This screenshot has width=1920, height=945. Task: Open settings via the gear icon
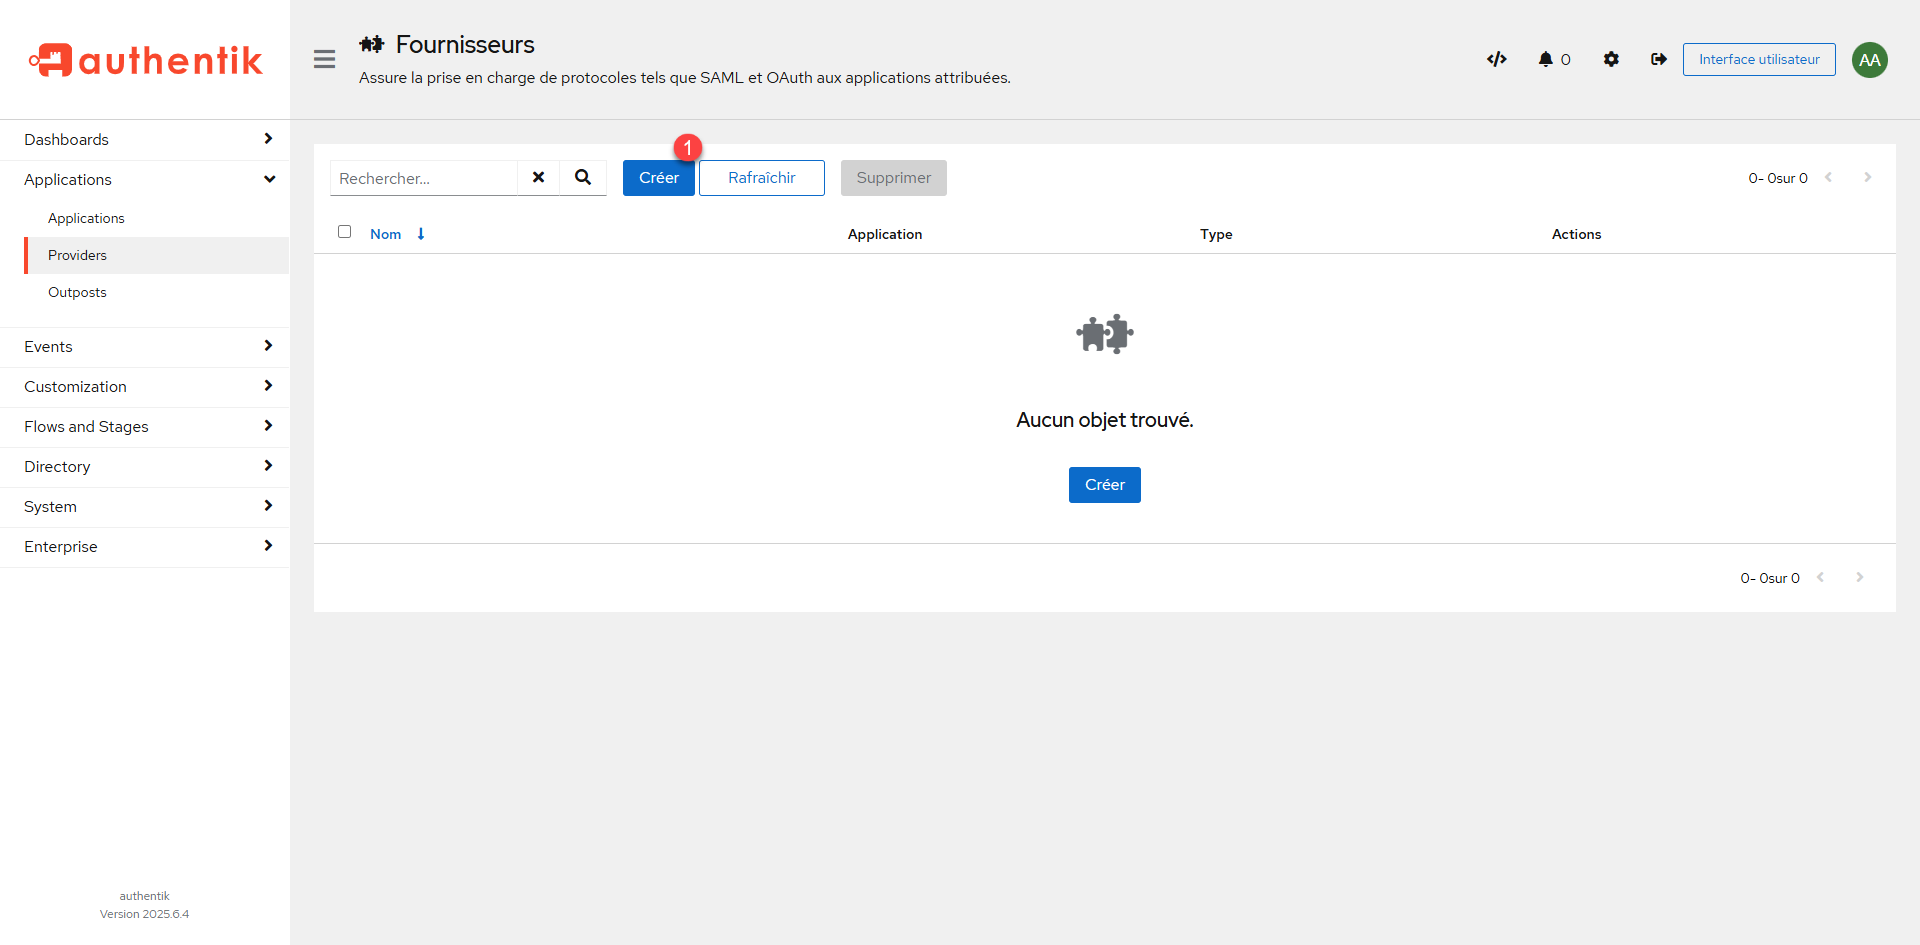(1611, 59)
